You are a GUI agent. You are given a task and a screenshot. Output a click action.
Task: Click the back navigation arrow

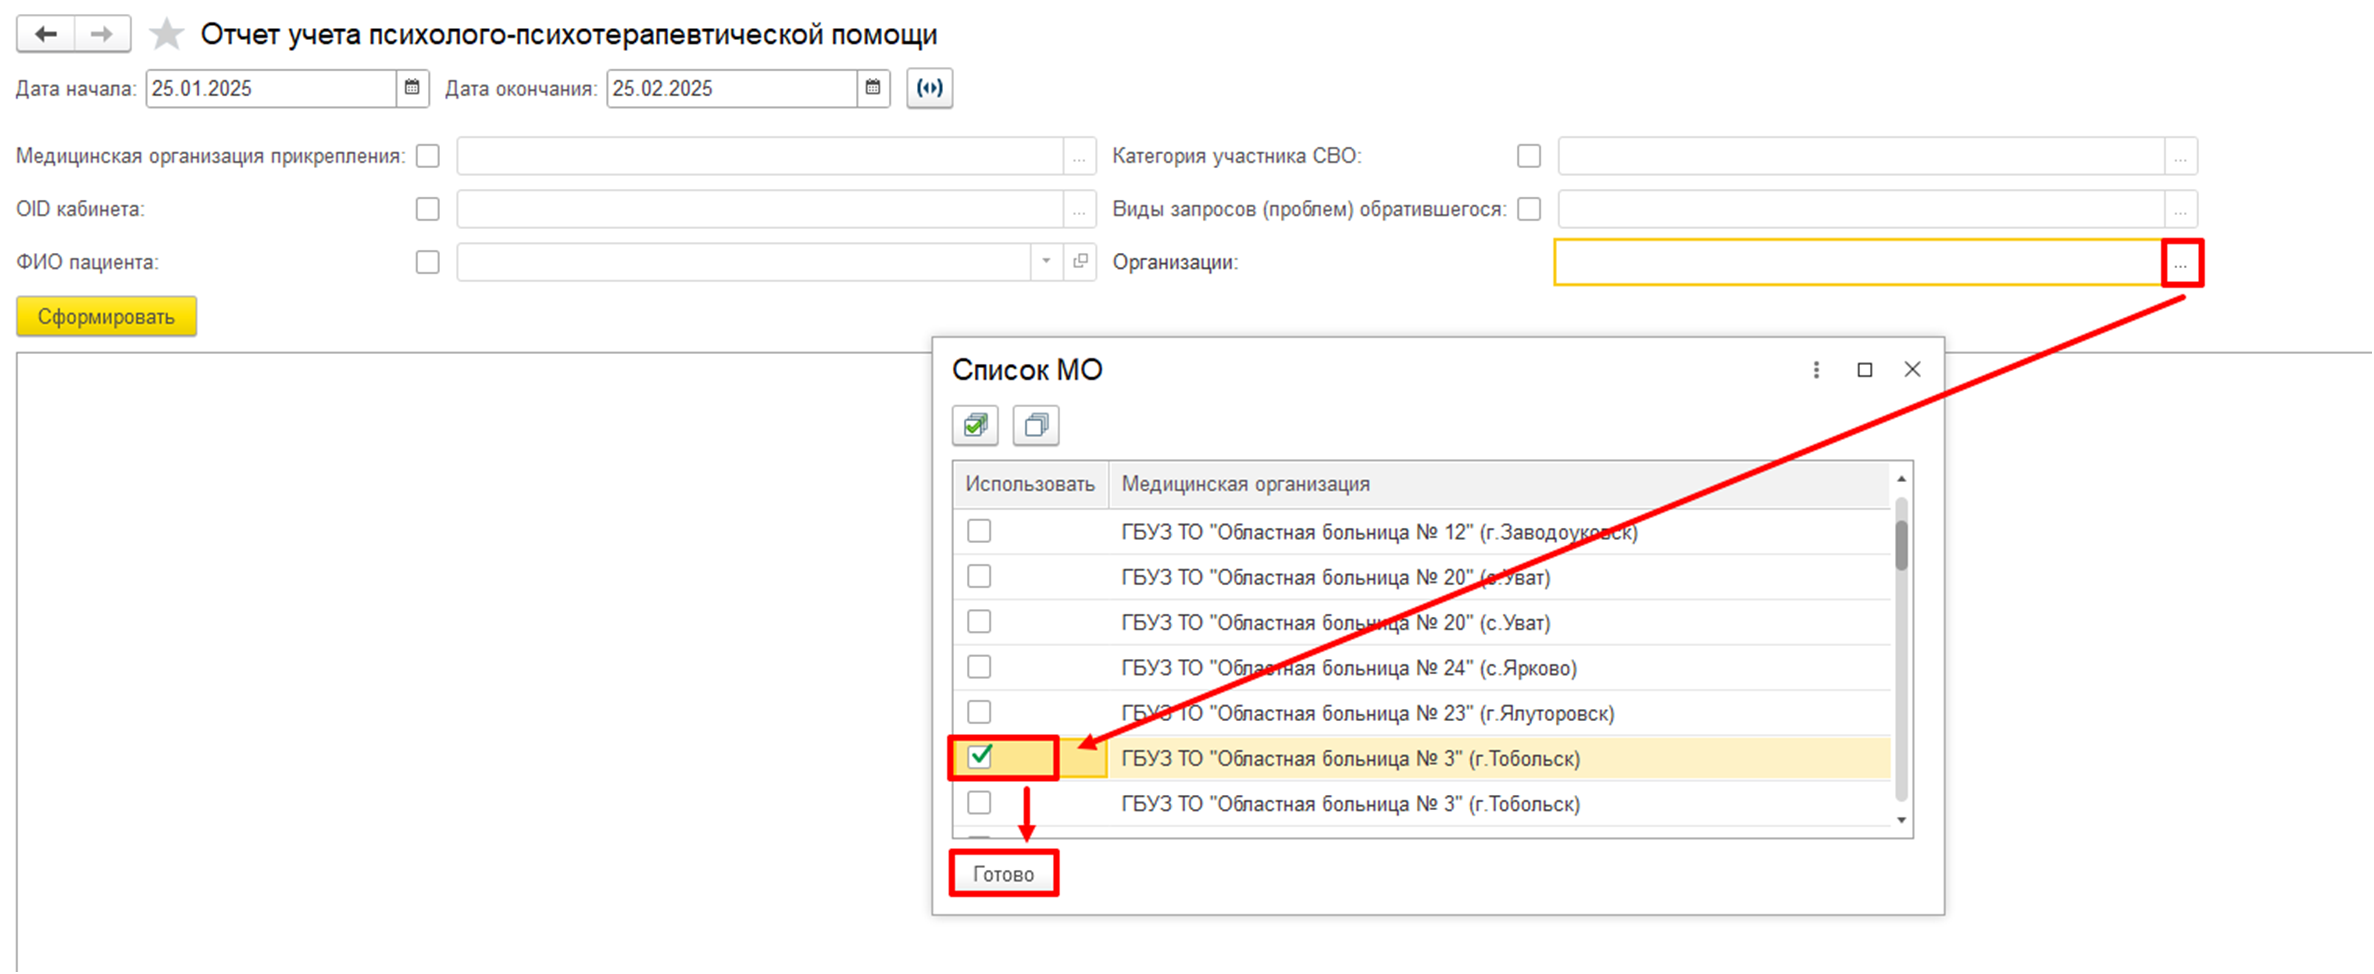(x=46, y=35)
